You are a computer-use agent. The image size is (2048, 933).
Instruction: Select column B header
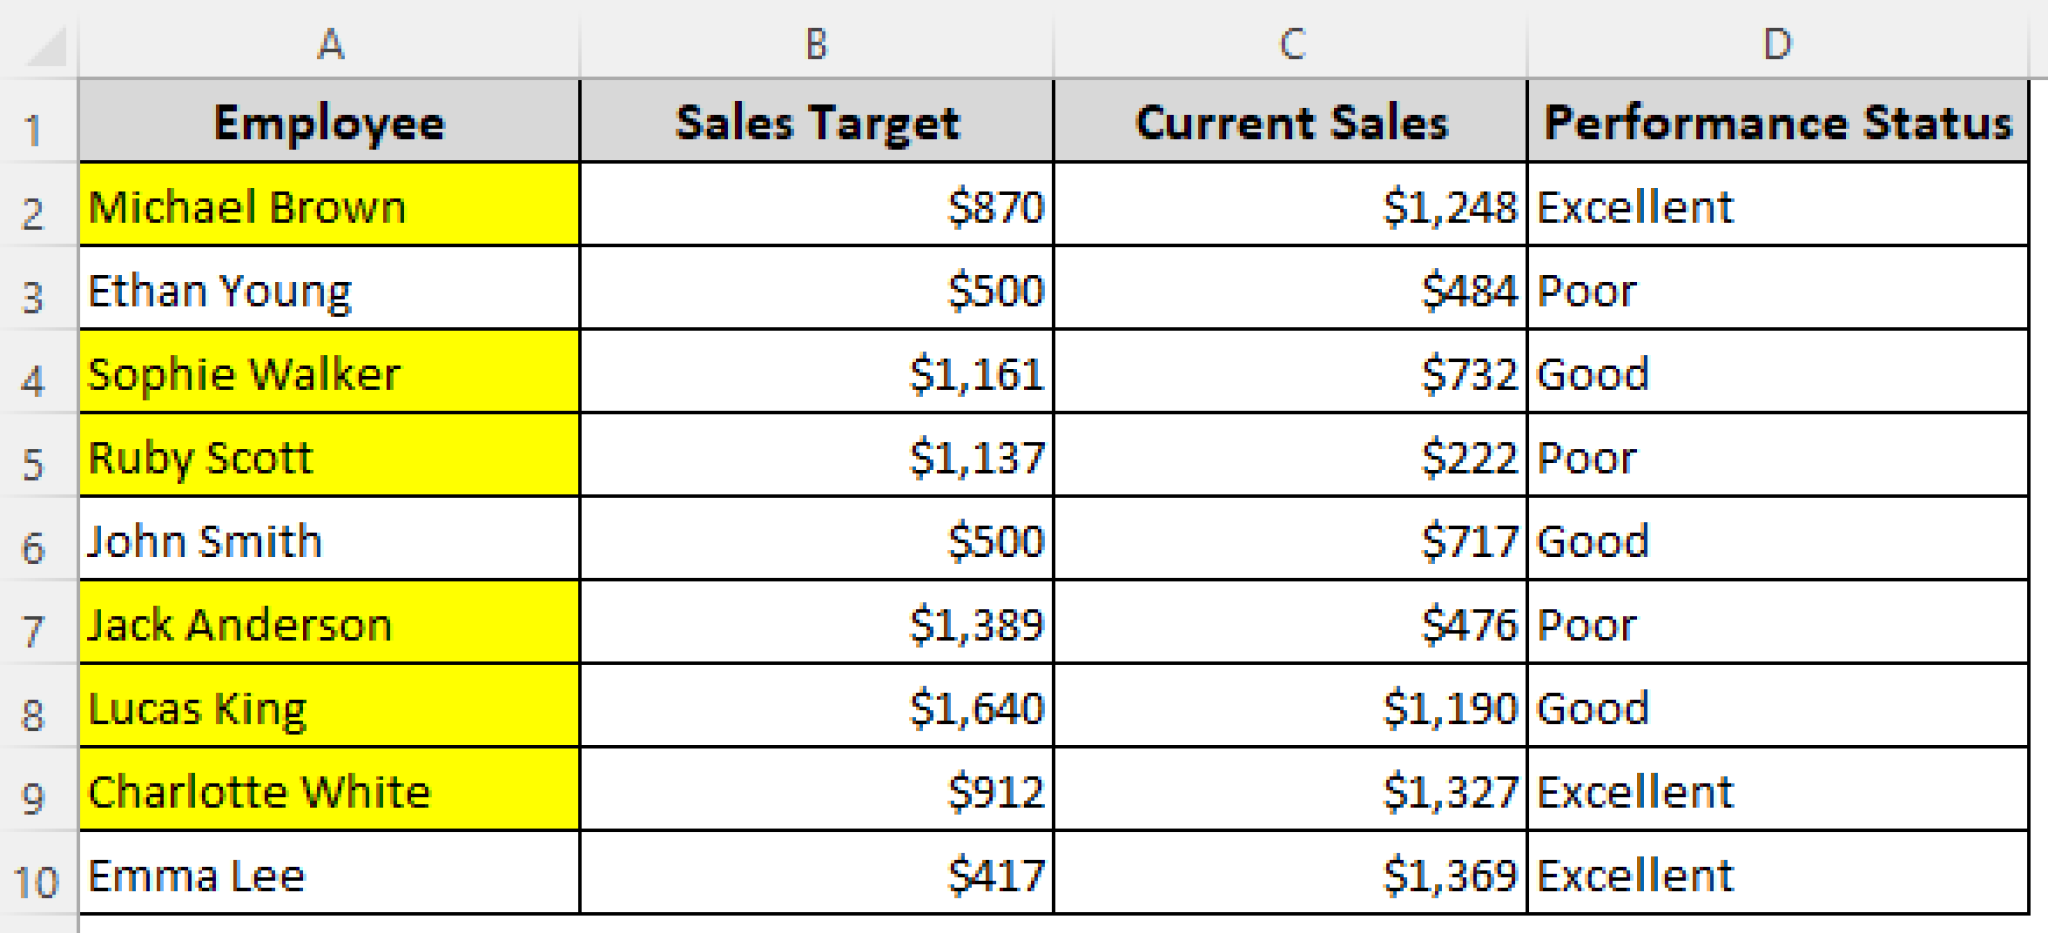coord(815,42)
